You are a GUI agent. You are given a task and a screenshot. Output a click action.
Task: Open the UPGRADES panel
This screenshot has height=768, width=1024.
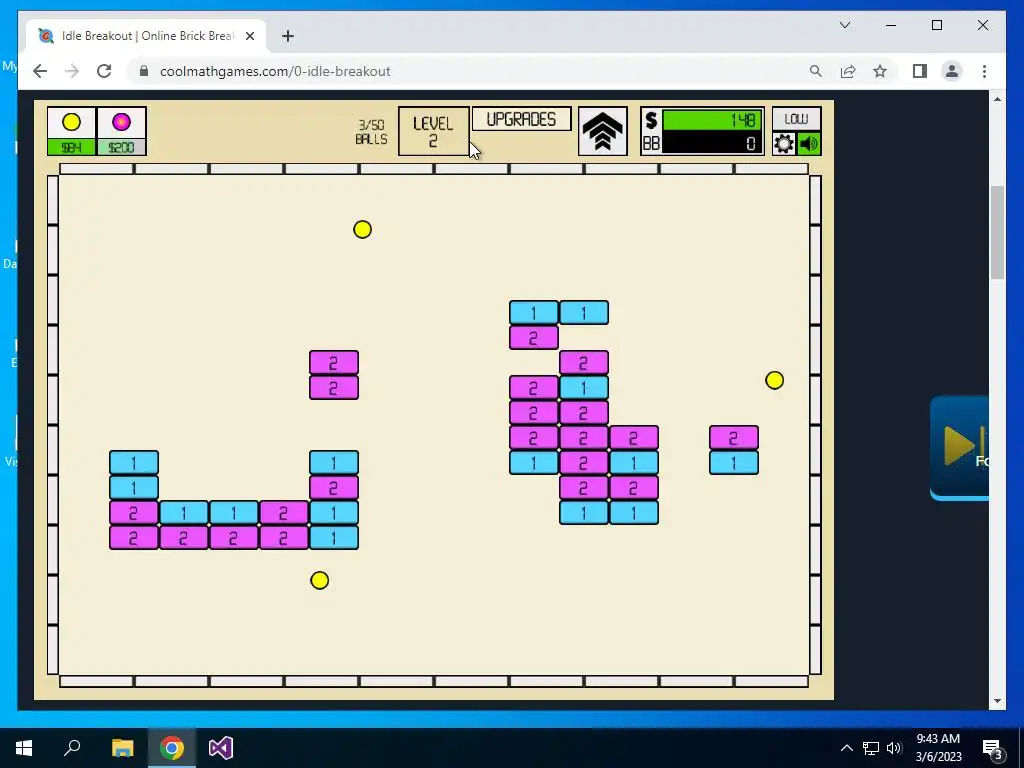[x=521, y=120]
